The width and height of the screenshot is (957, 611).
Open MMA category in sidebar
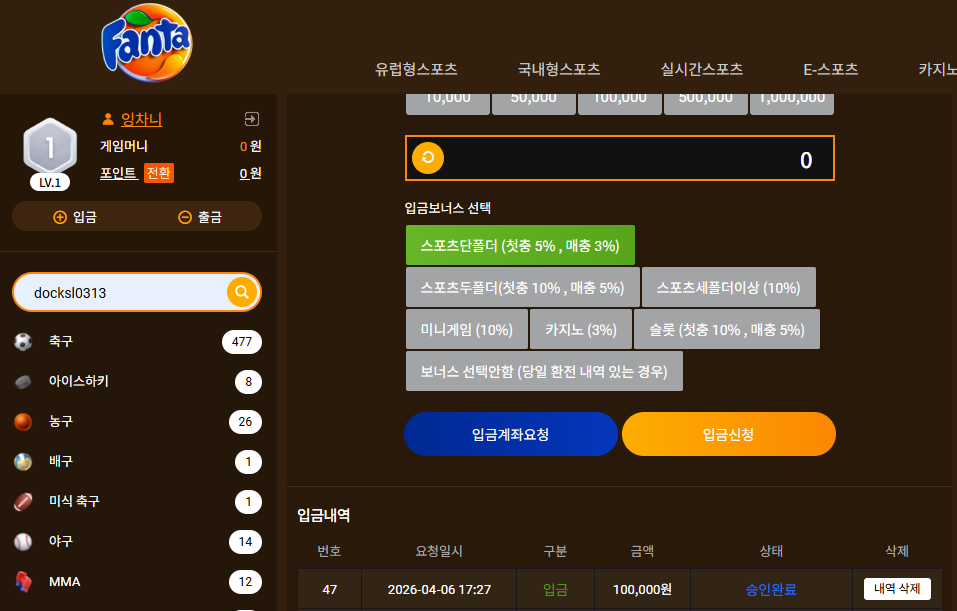[x=137, y=582]
